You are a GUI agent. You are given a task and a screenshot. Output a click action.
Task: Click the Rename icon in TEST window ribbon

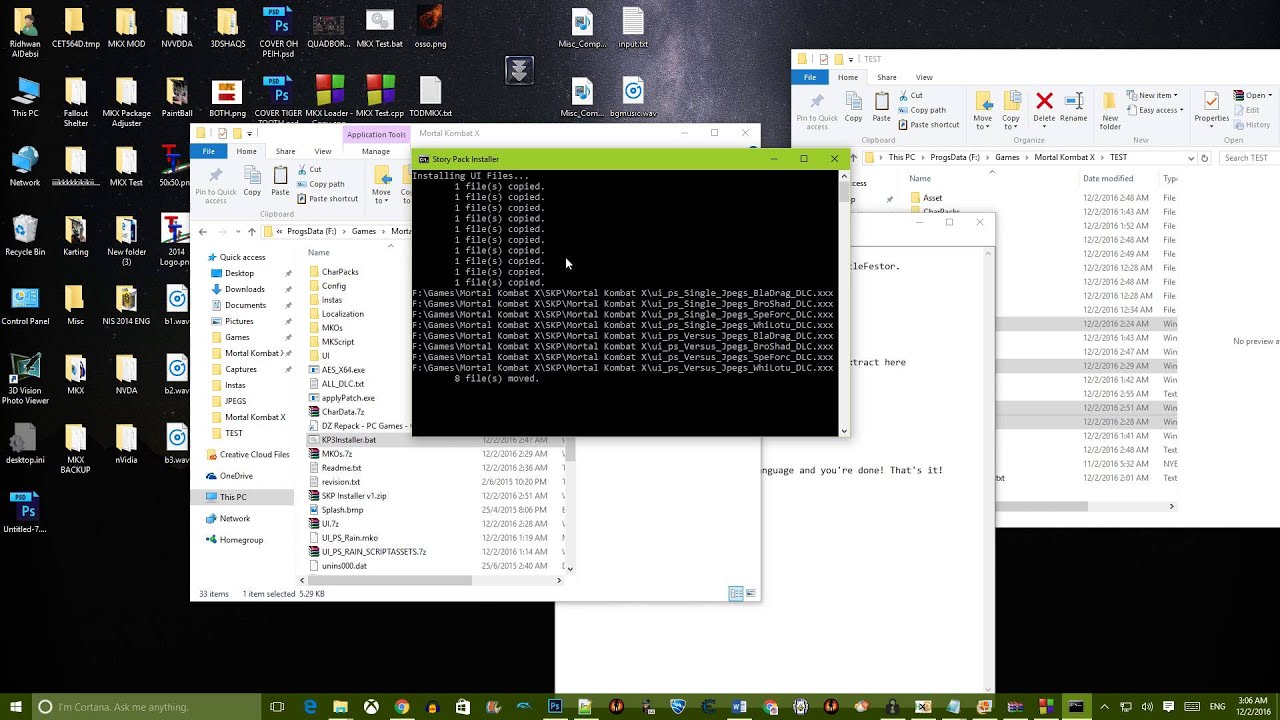click(x=1073, y=106)
